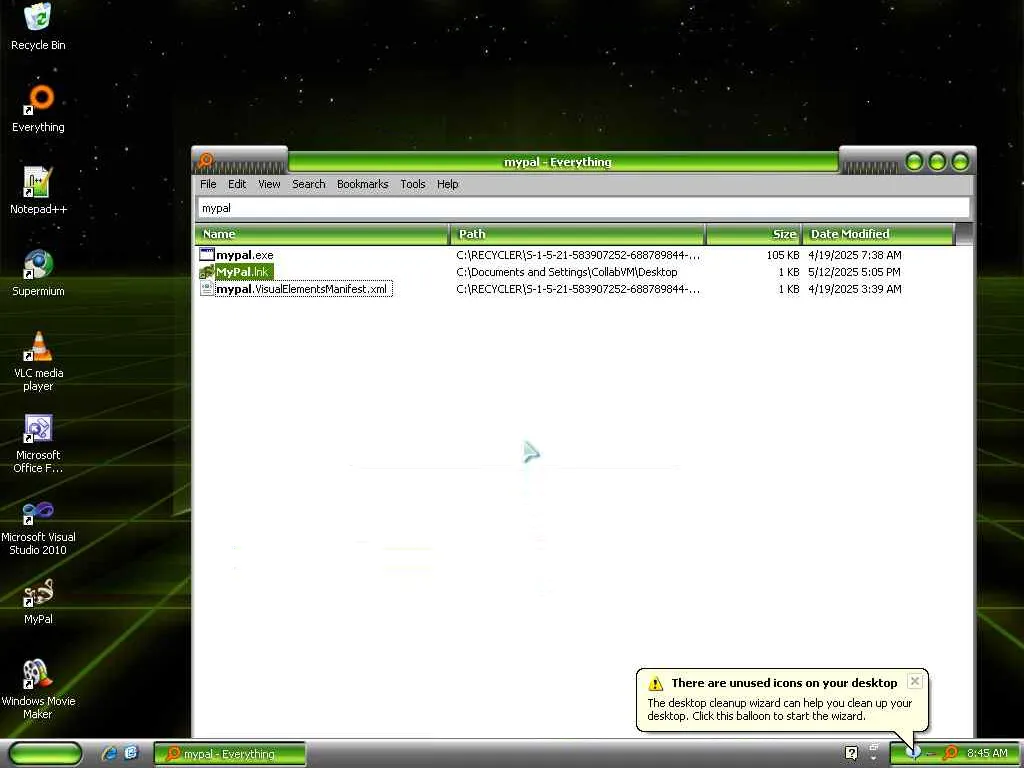Close the Everything window
Screen dimensions: 1024x768
(960, 161)
